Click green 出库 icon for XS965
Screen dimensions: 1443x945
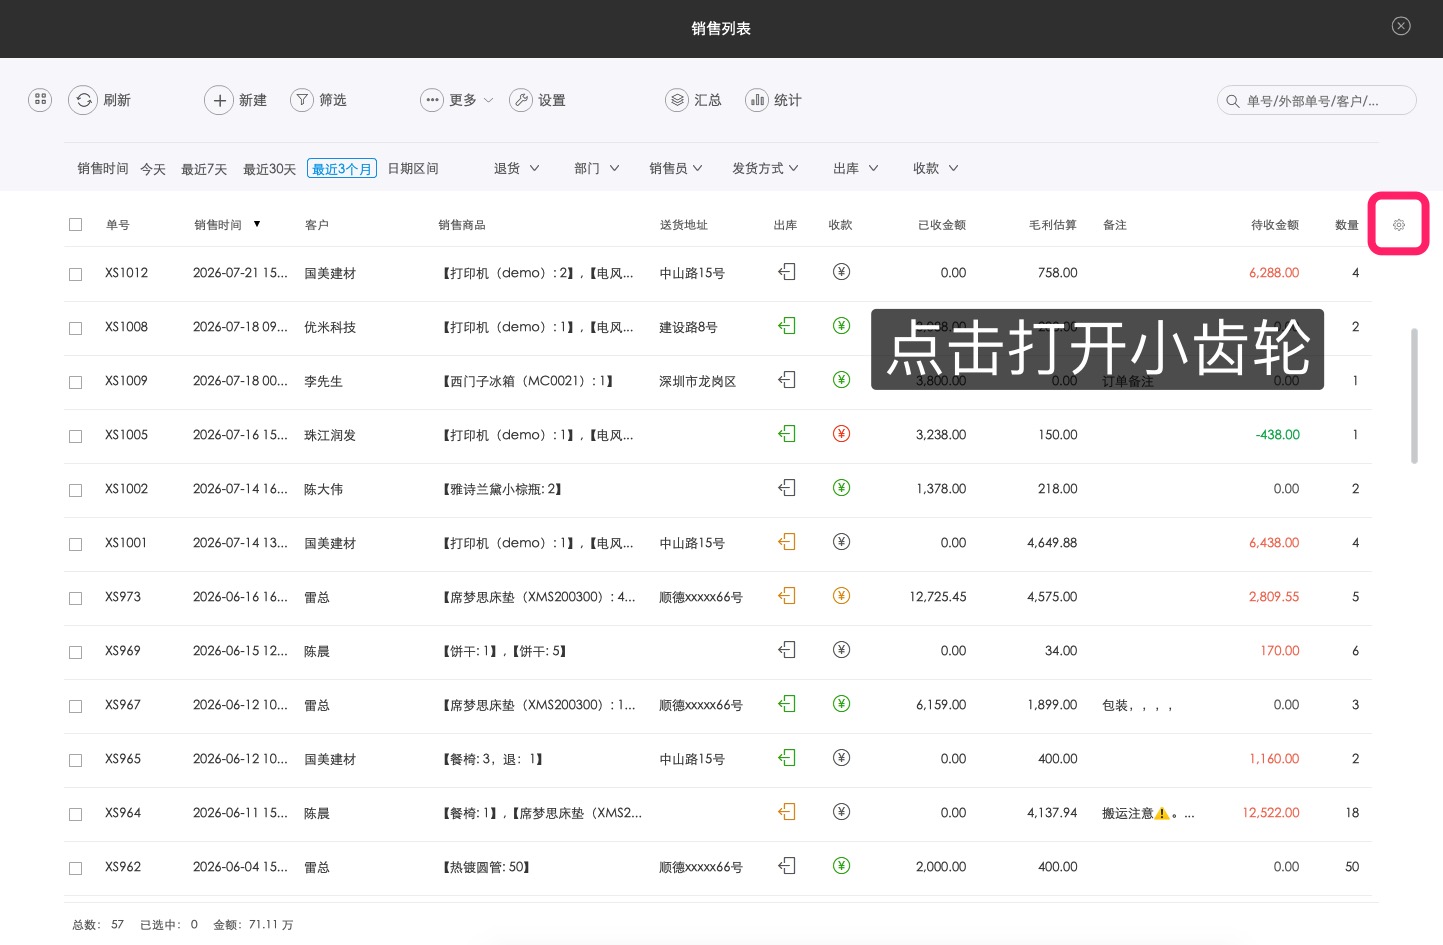tap(787, 758)
